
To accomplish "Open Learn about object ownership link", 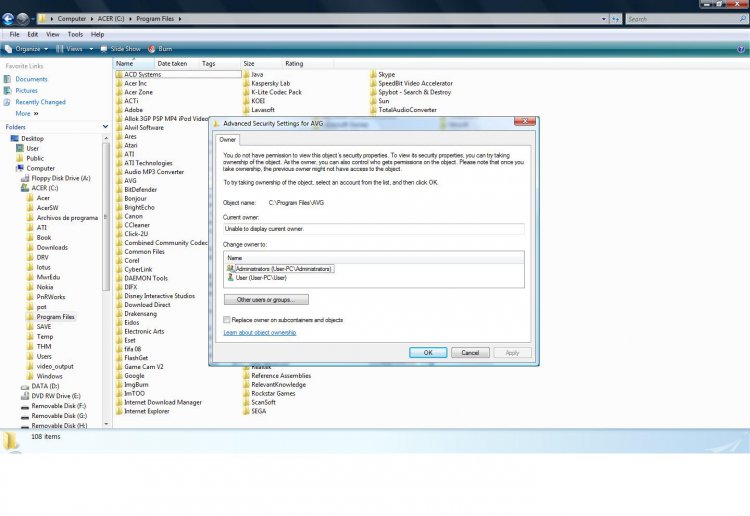I will point(260,332).
